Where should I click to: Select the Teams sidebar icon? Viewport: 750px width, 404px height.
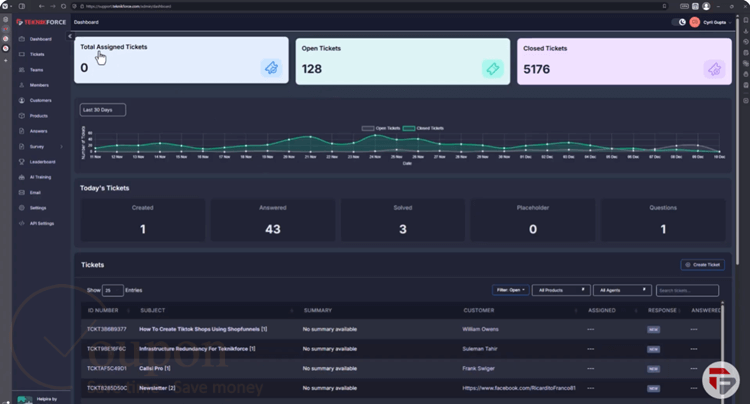click(22, 70)
